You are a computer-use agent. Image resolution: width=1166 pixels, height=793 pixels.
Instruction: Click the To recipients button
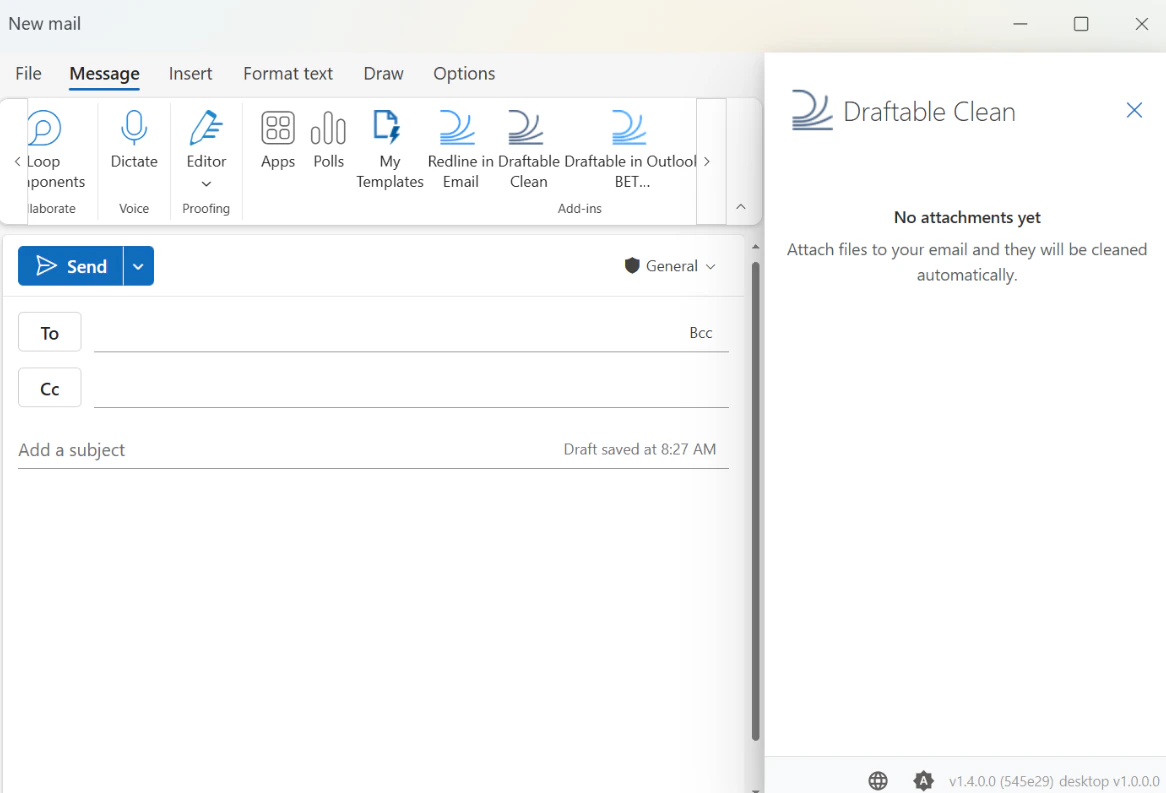point(50,333)
